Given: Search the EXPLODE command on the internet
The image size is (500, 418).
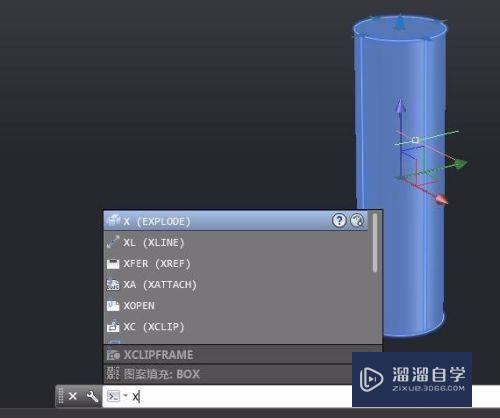Looking at the screenshot, I should point(357,221).
